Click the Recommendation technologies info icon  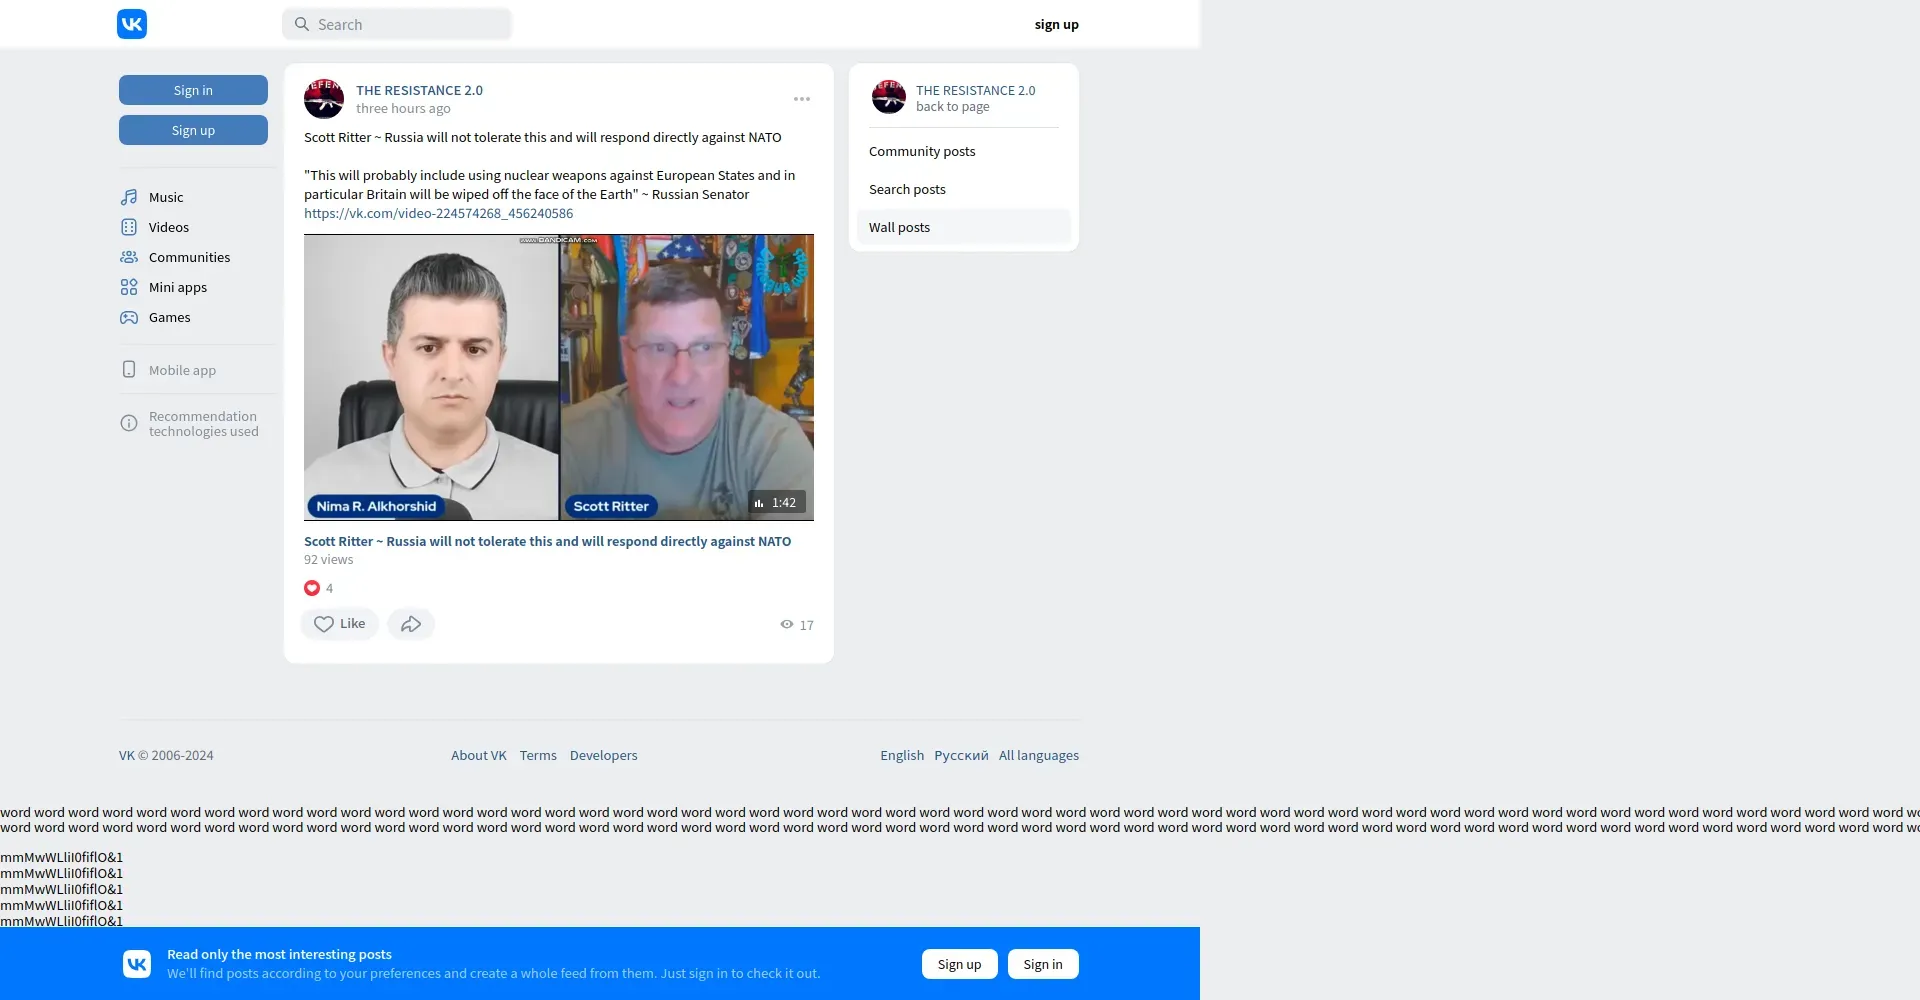pos(129,423)
